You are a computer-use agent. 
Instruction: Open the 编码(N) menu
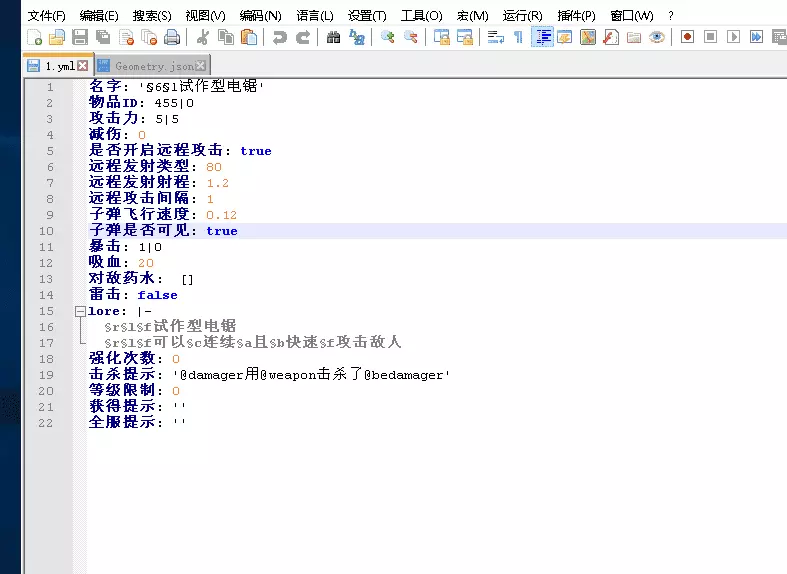click(x=260, y=16)
